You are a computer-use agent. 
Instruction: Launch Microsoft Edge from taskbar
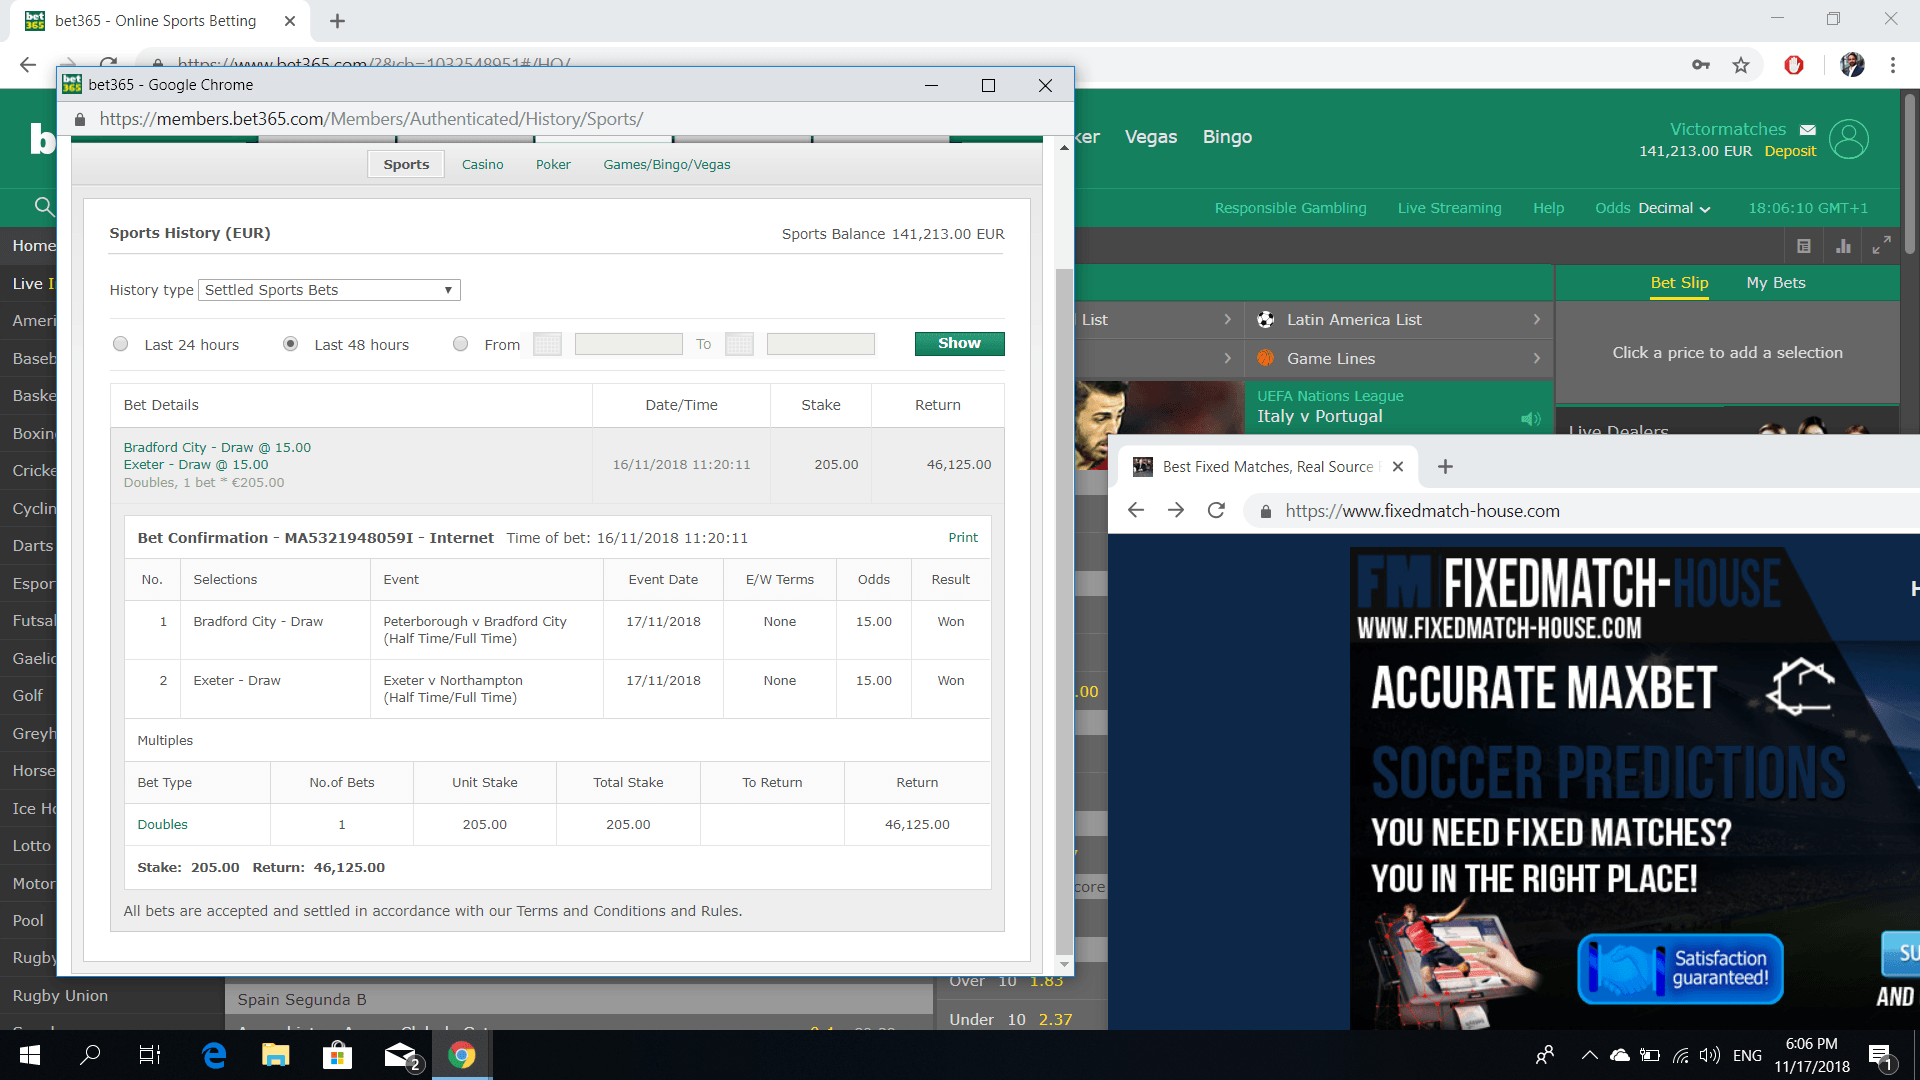[x=214, y=1055]
